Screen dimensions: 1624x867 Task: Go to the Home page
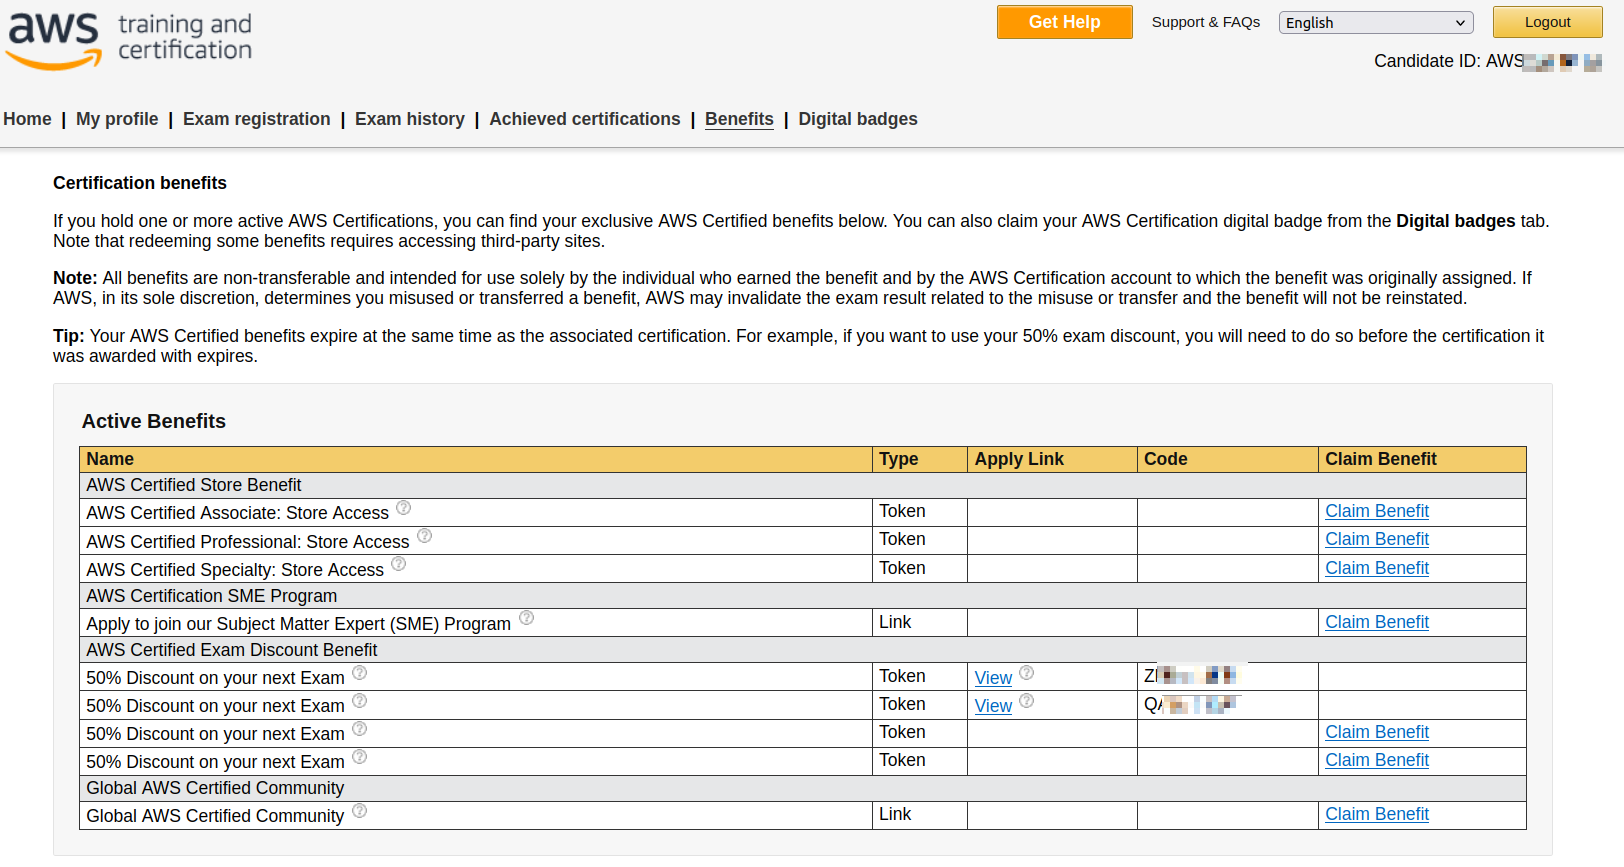coord(27,119)
